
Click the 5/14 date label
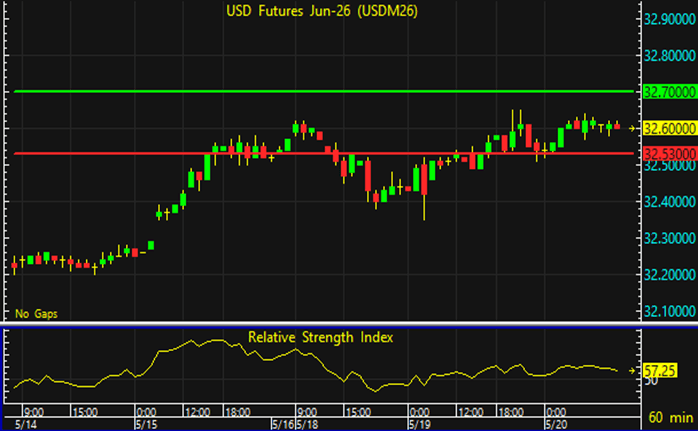26,424
